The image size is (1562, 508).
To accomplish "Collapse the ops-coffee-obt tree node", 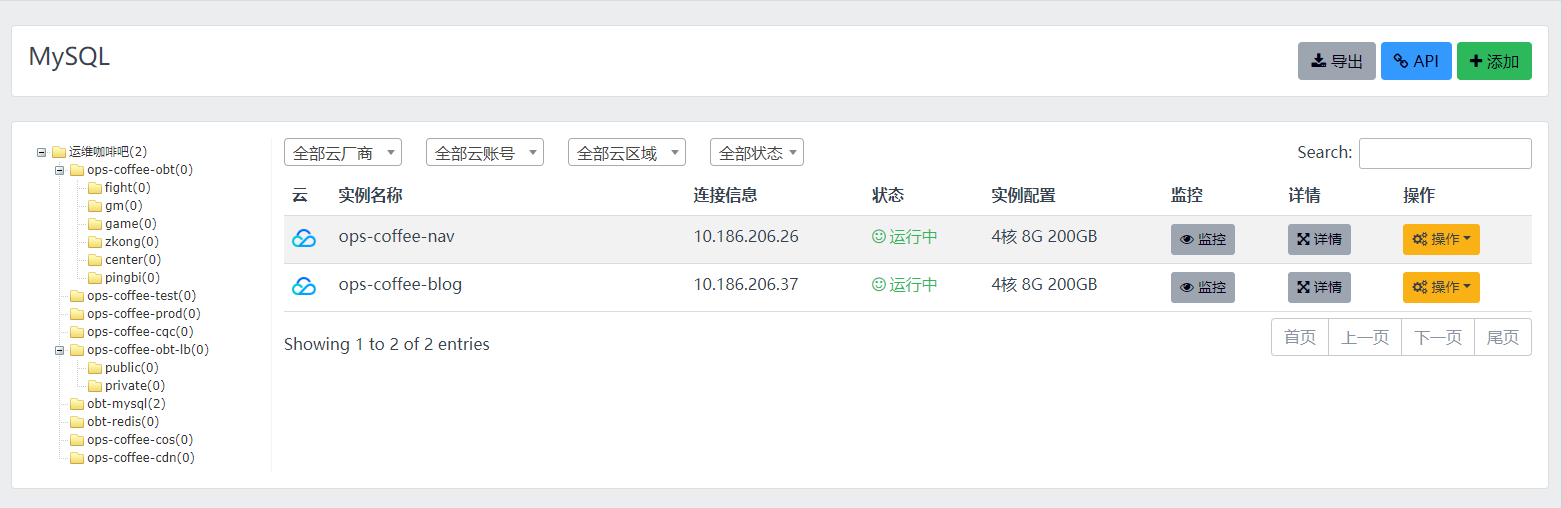I will pyautogui.click(x=59, y=170).
